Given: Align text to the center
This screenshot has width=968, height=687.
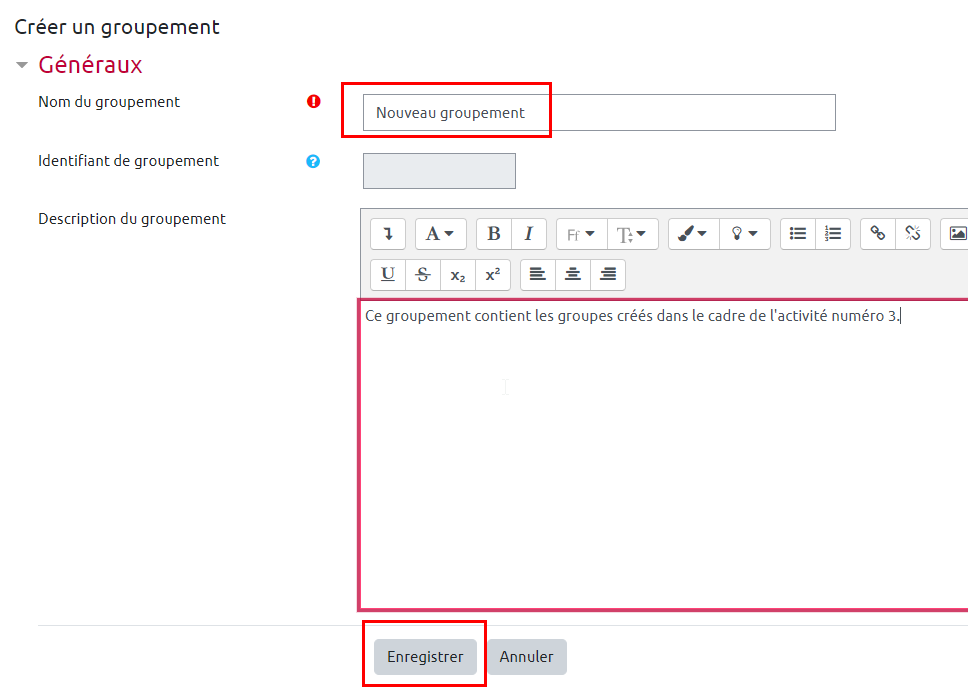Looking at the screenshot, I should point(573,275).
